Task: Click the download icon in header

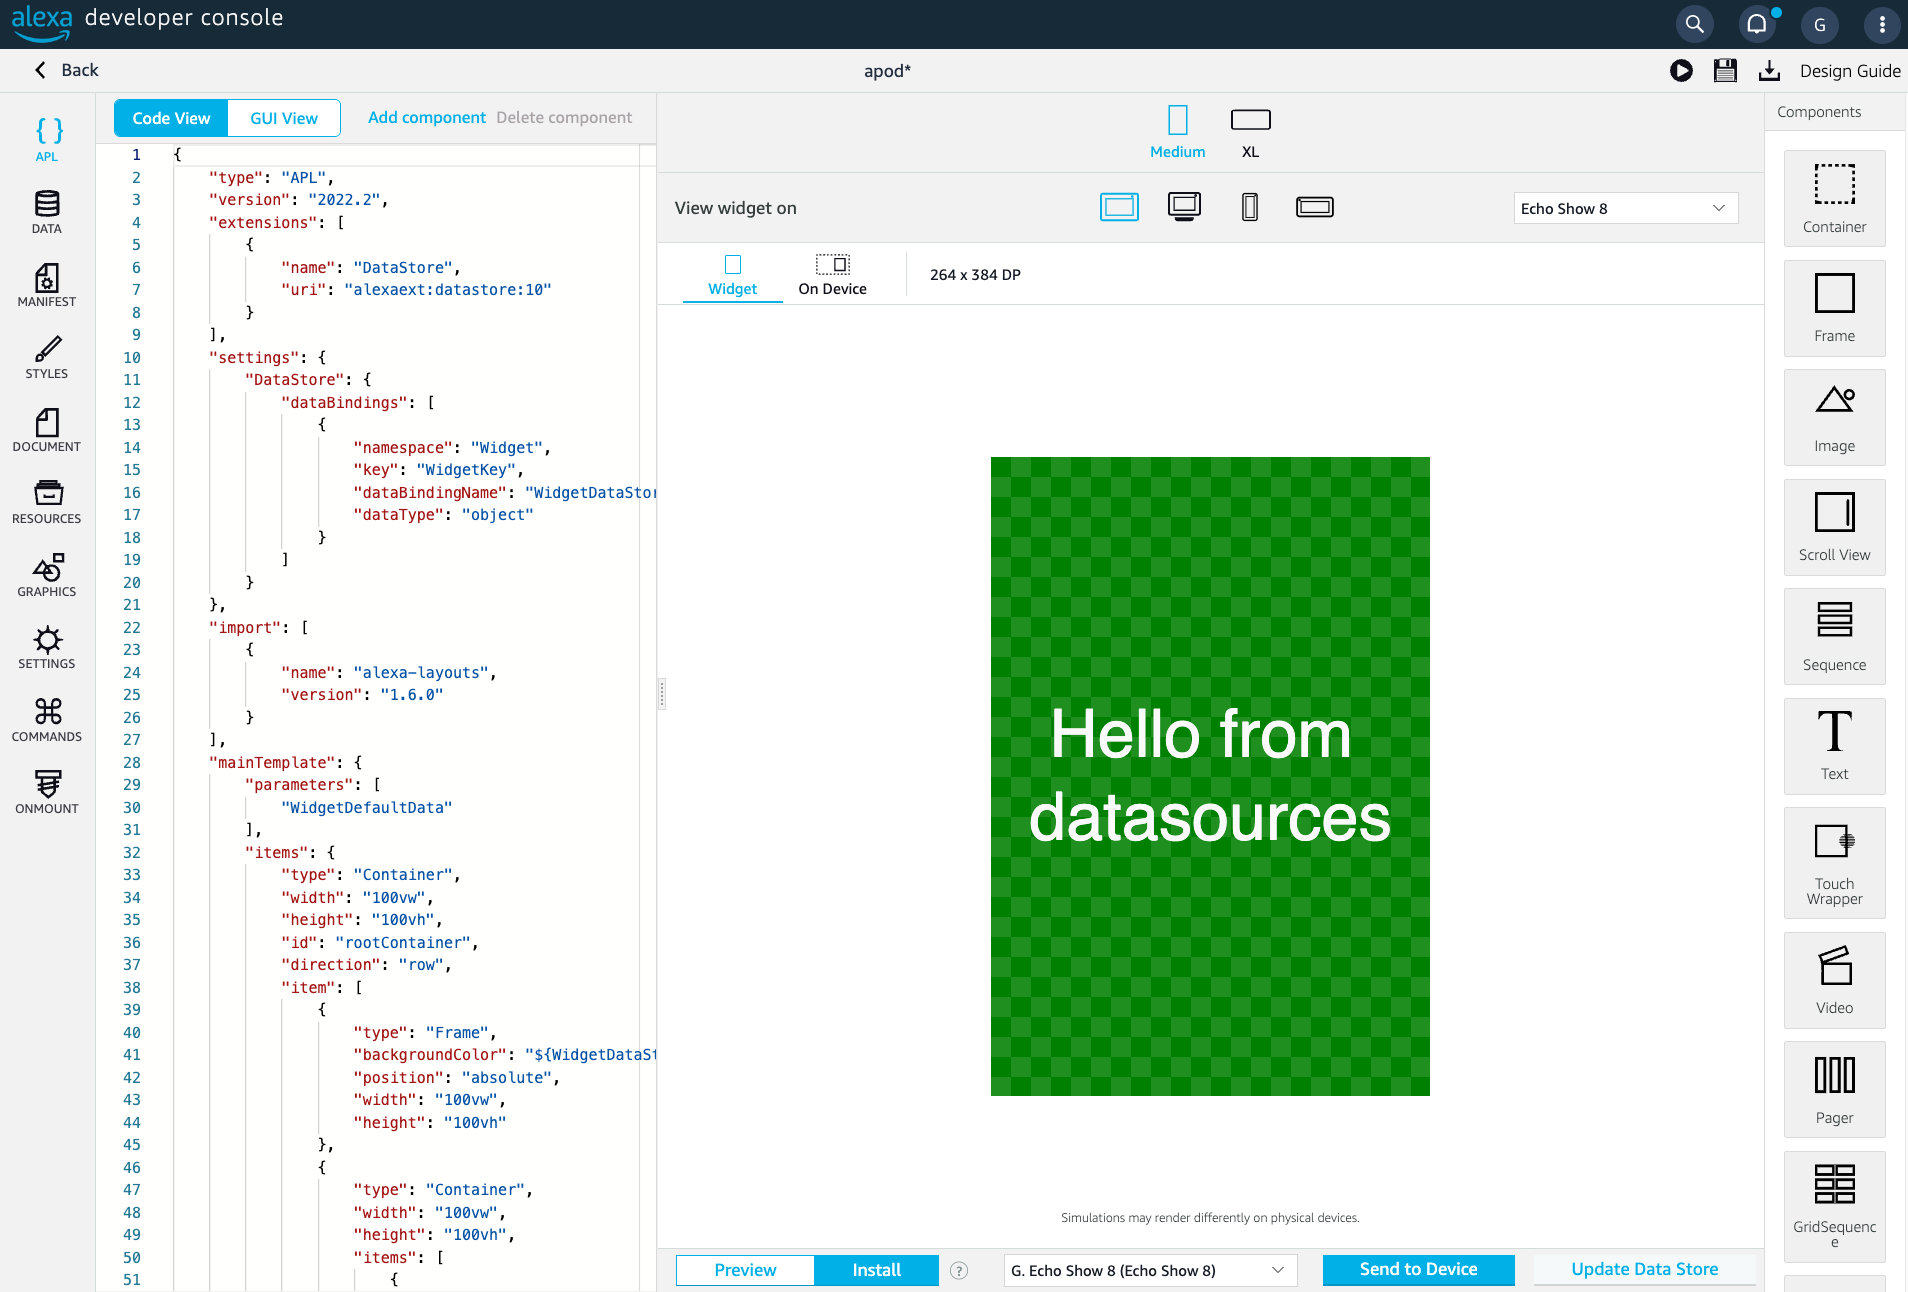Action: (x=1769, y=70)
